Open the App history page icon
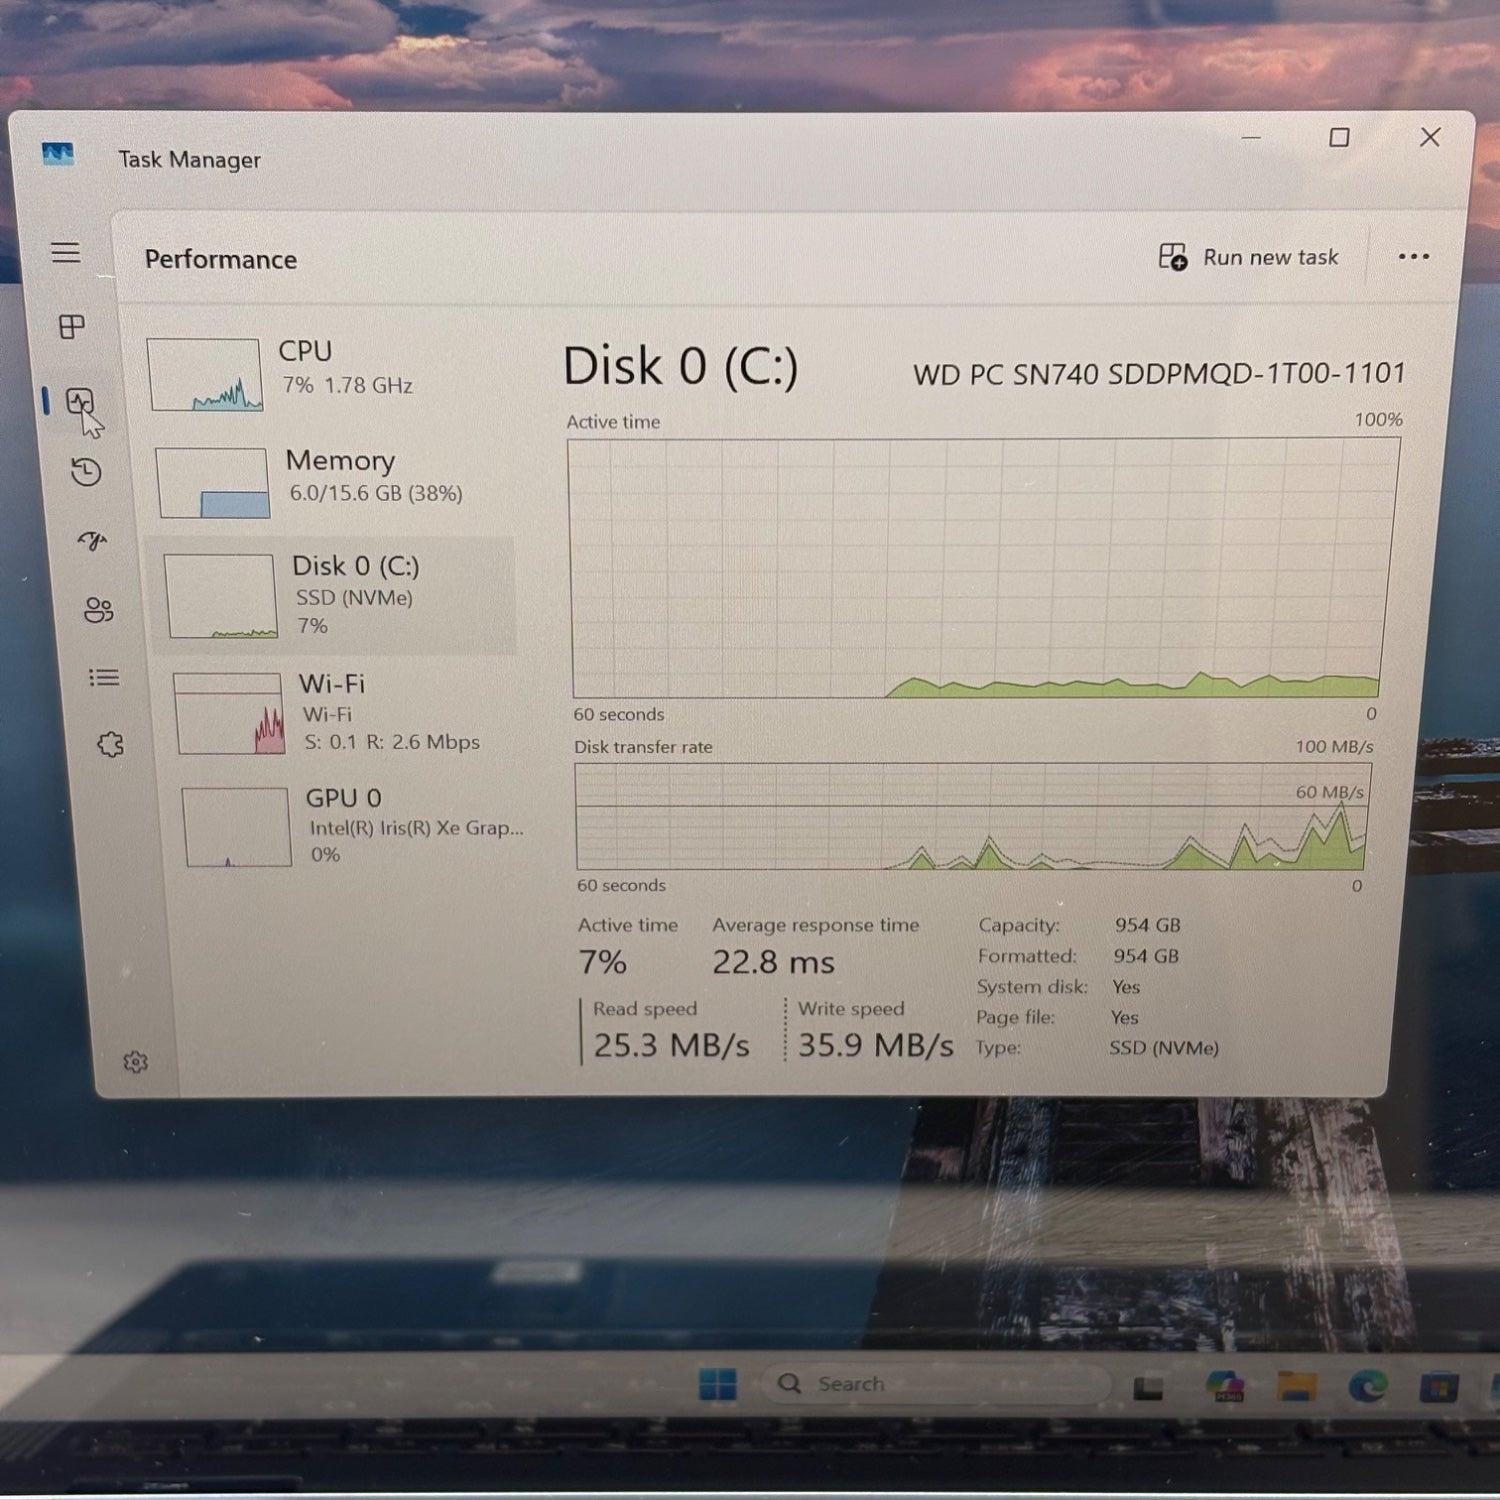The width and height of the screenshot is (1500, 1500). tap(86, 472)
